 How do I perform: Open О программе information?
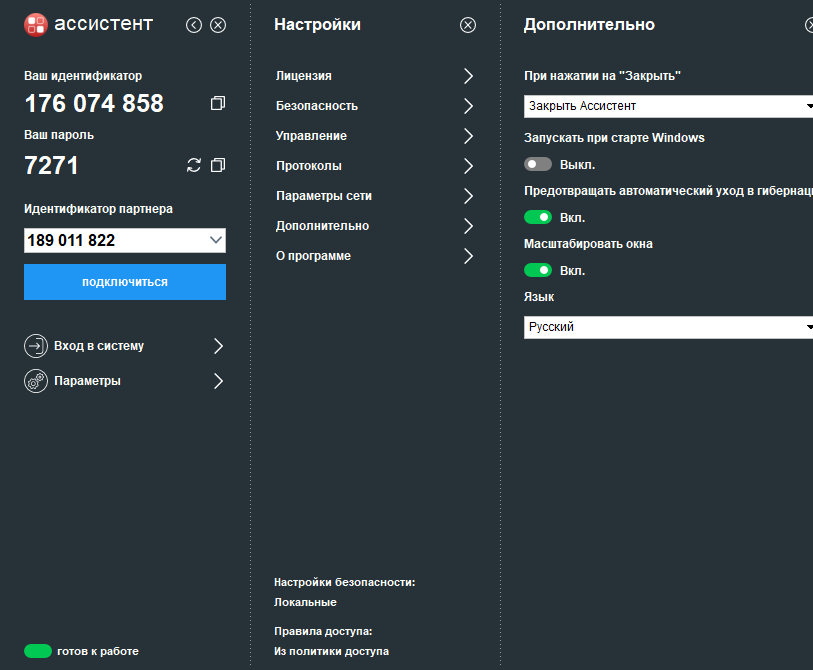[370, 255]
